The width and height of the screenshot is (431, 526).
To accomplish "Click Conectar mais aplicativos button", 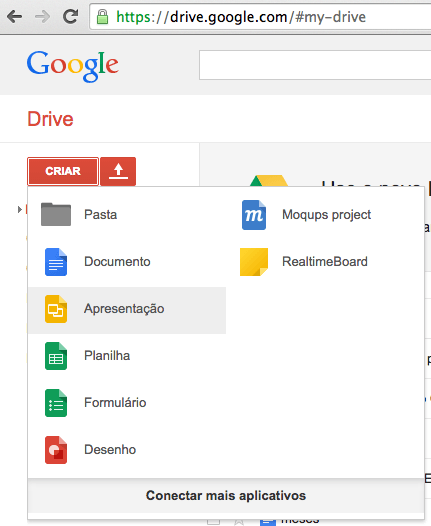I will (226, 495).
